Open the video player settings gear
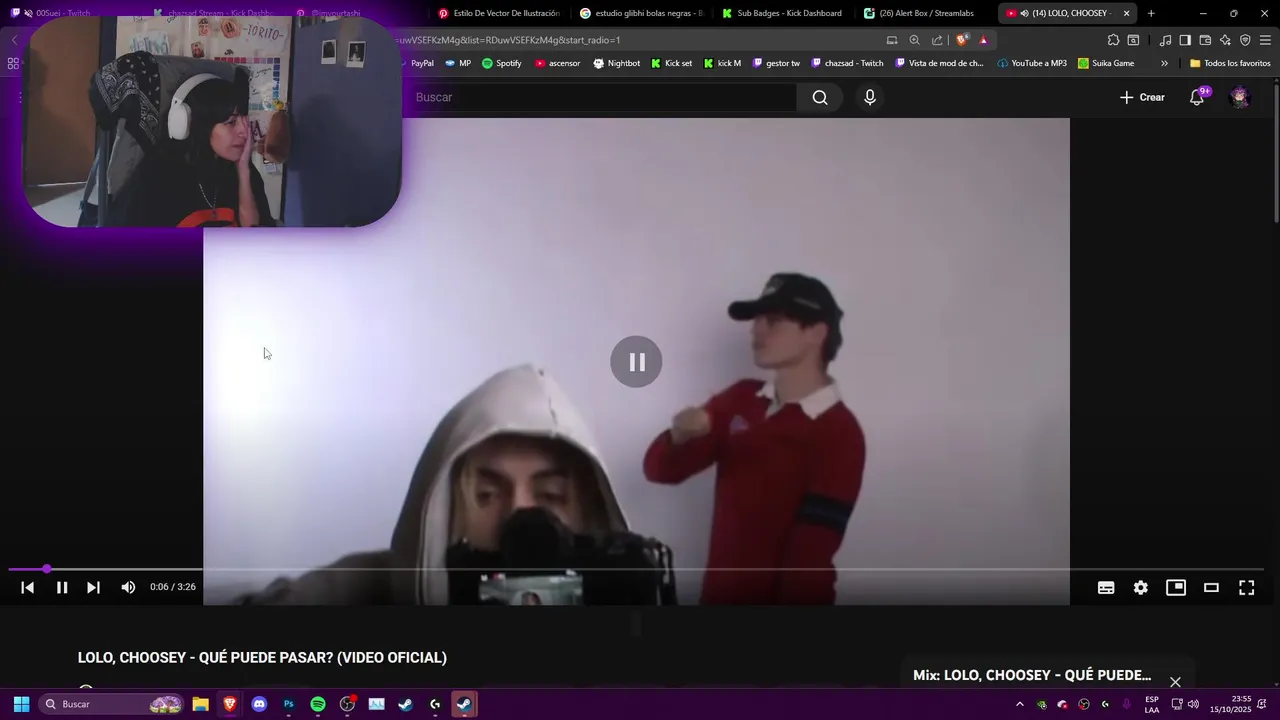Screen dimensions: 1280x720 (x=1141, y=588)
